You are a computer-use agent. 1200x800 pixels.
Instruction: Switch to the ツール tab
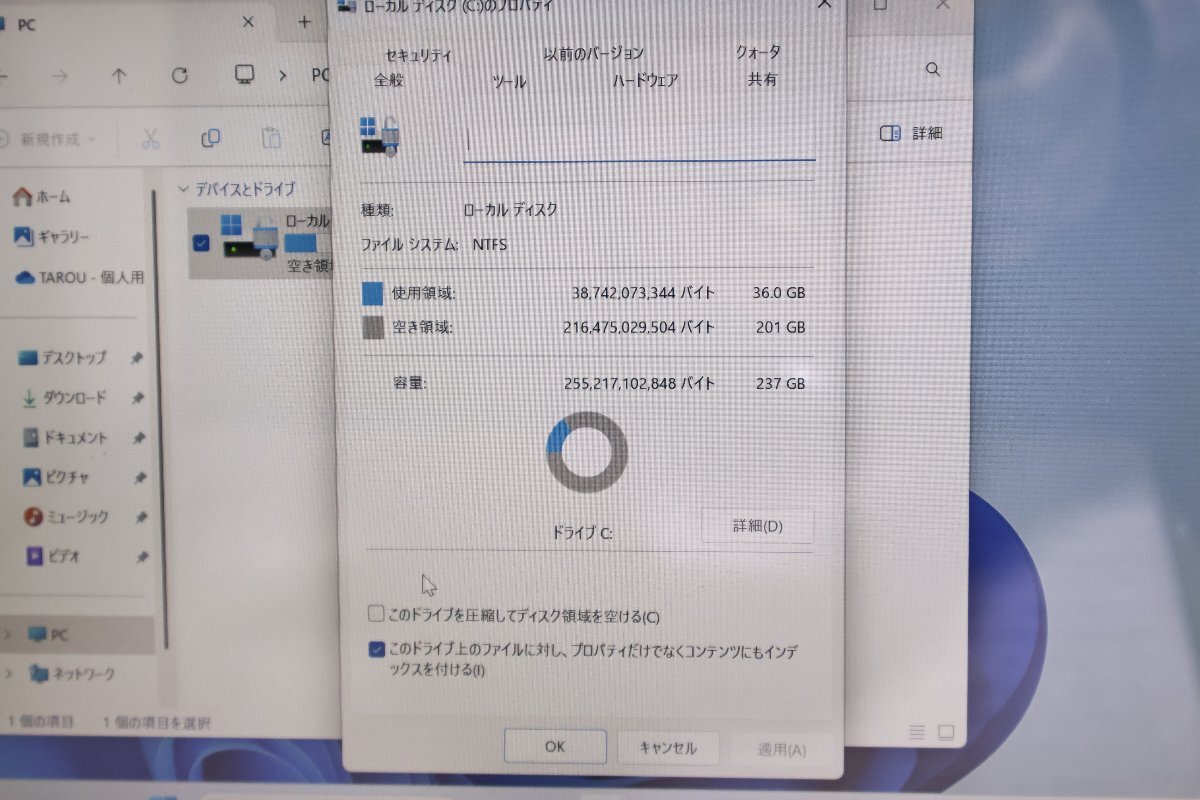point(509,83)
